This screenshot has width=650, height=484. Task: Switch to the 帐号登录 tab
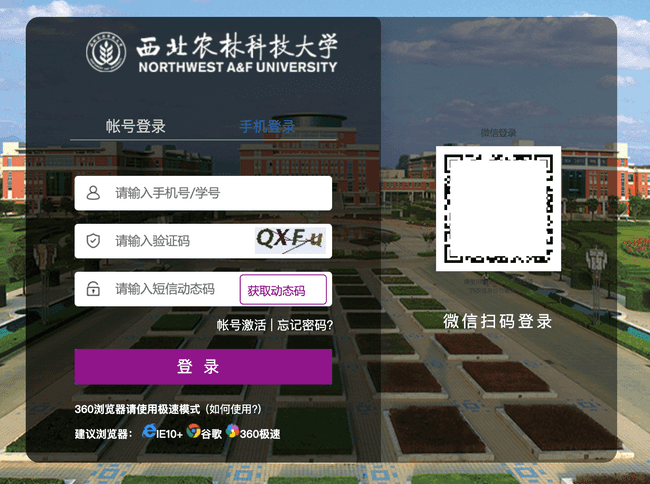point(136,126)
